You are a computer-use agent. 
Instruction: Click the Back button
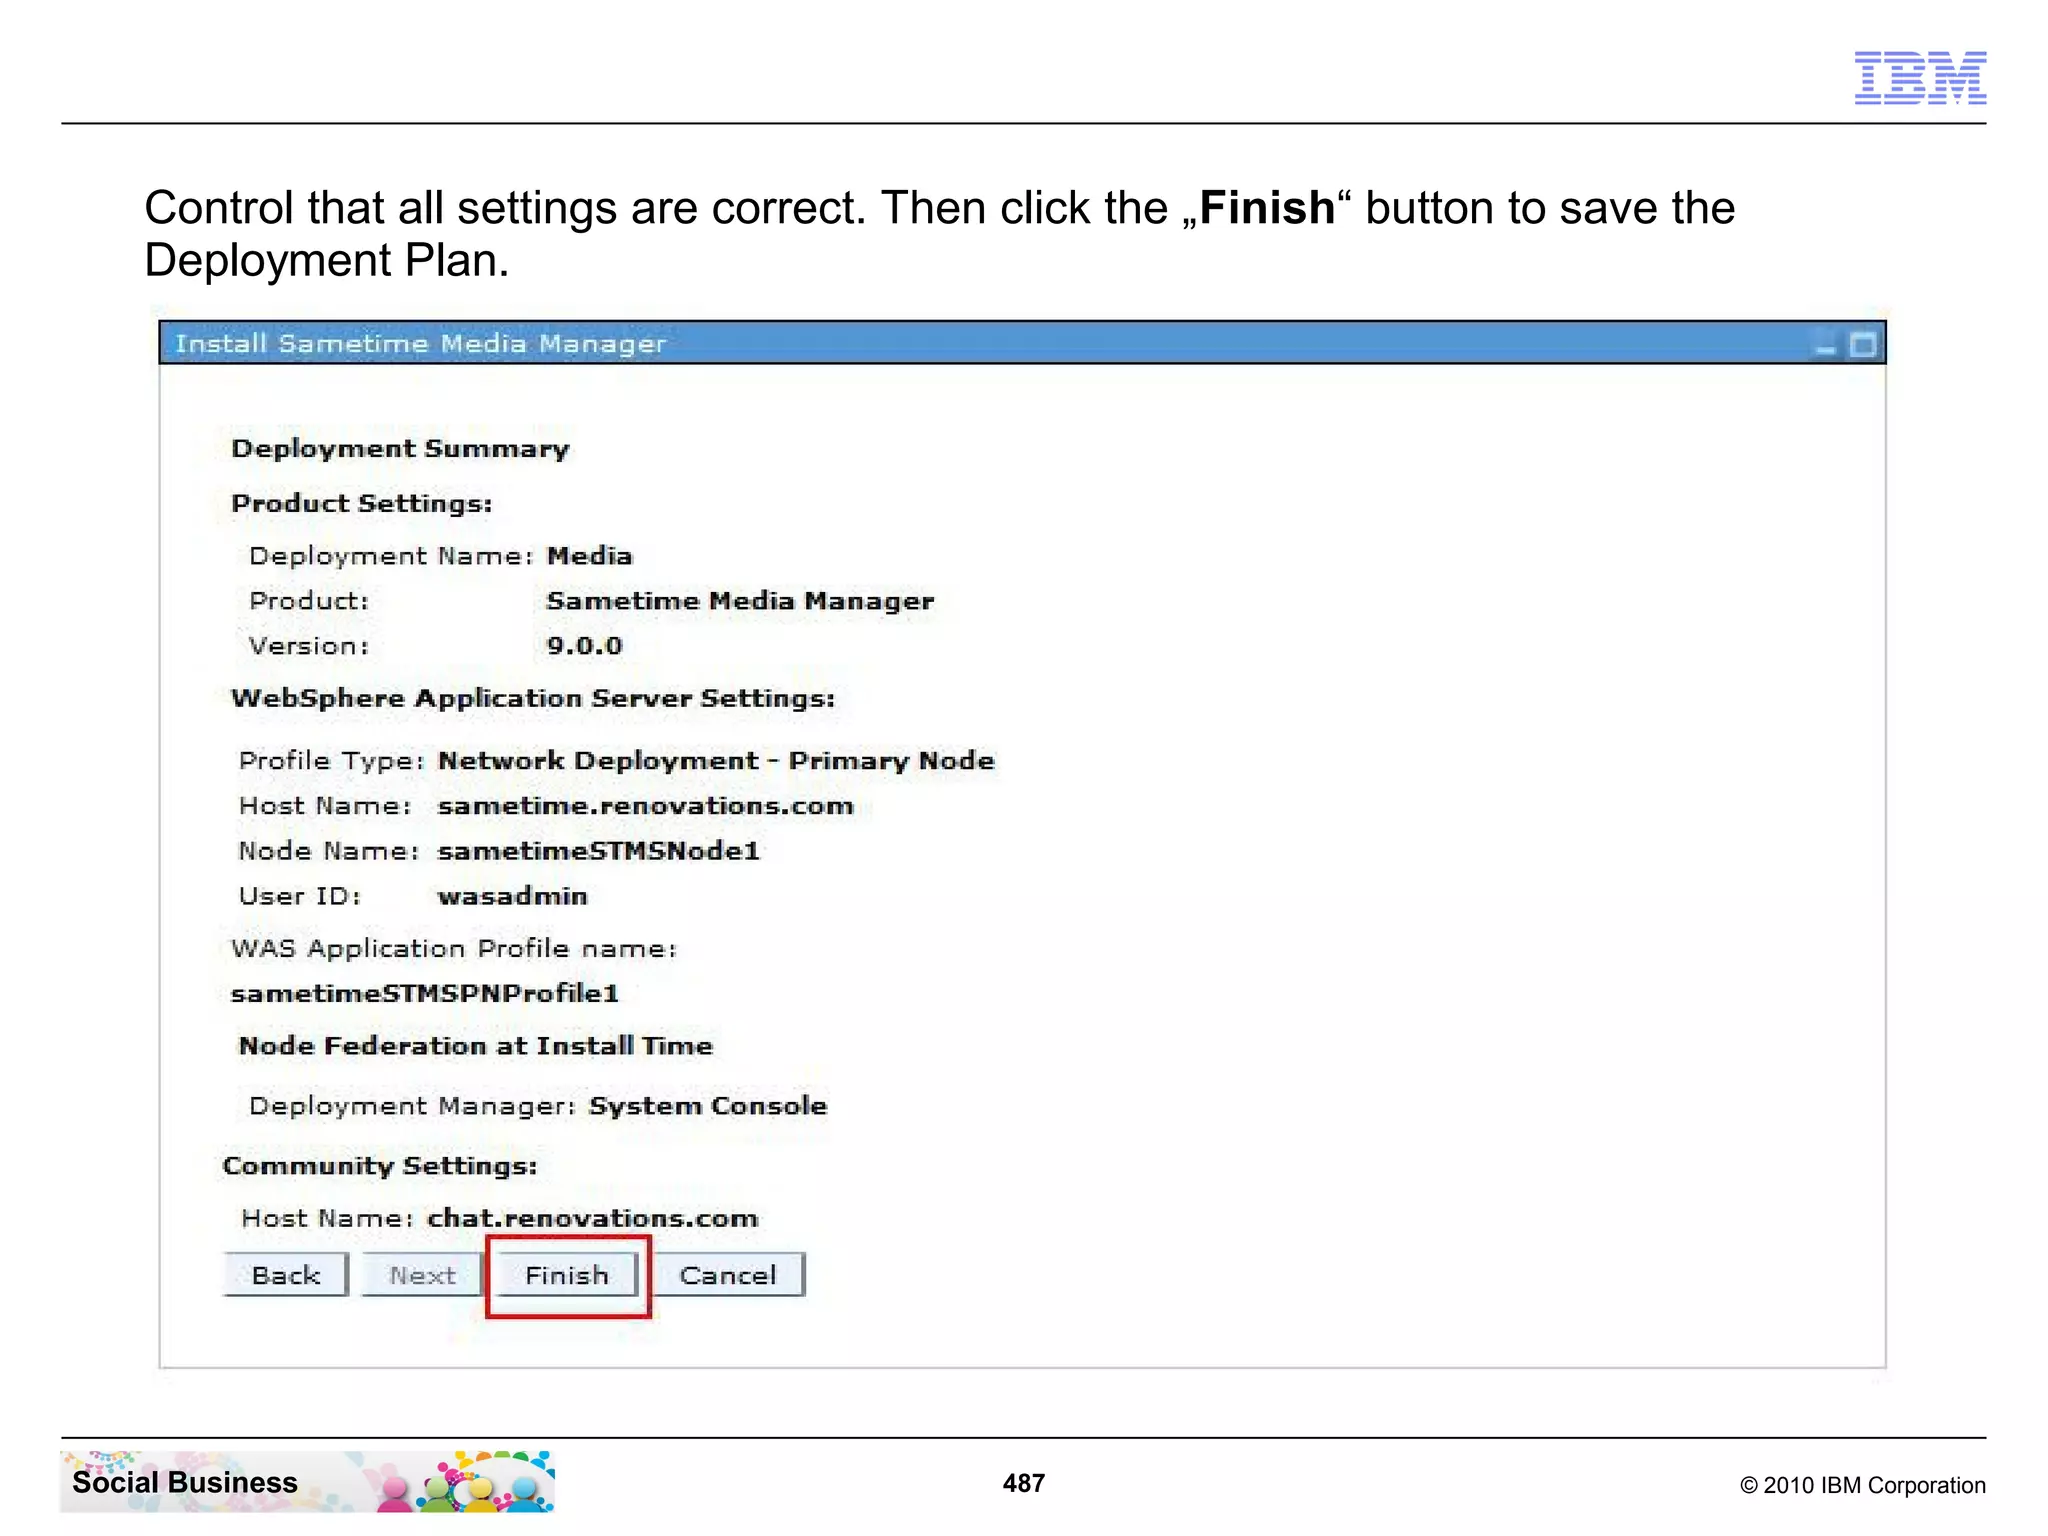[x=286, y=1275]
